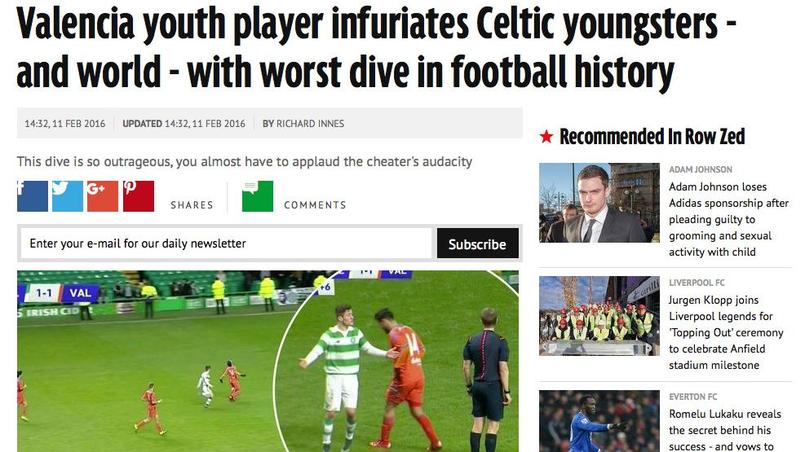Image resolution: width=805 pixels, height=452 pixels.
Task: Click the Subscribe button
Action: [x=477, y=243]
